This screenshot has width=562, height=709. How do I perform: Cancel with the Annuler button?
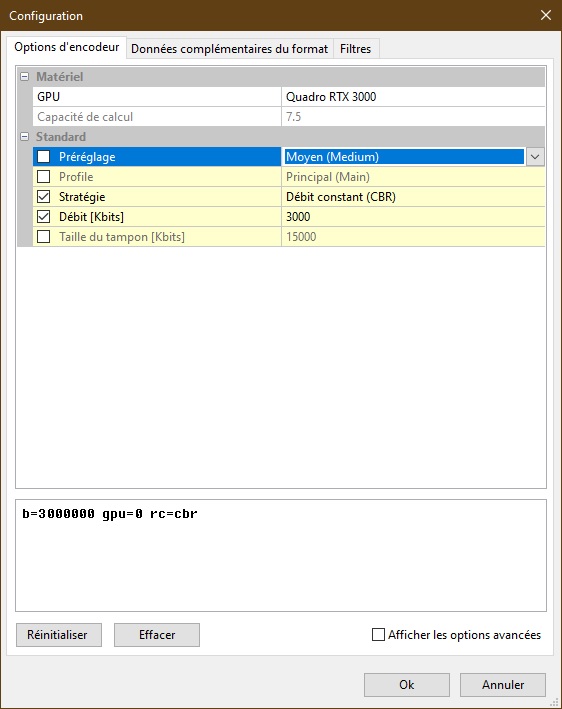[x=503, y=685]
